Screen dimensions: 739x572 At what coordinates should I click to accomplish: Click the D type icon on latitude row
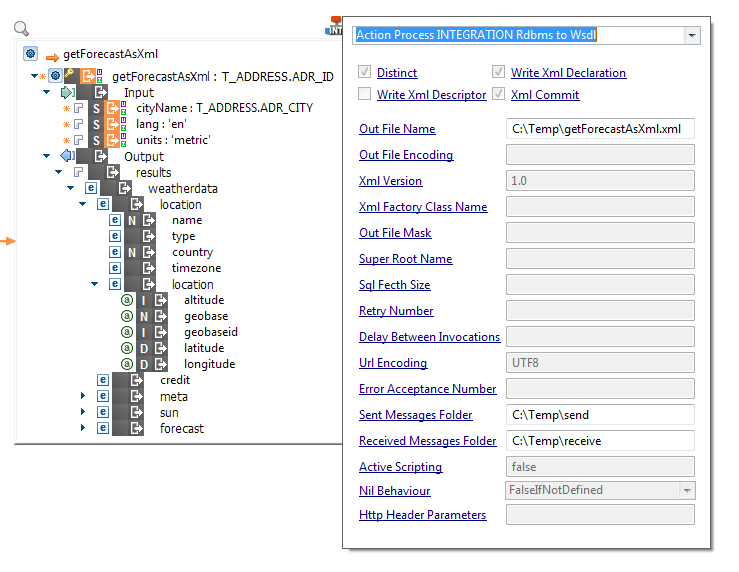pos(144,349)
